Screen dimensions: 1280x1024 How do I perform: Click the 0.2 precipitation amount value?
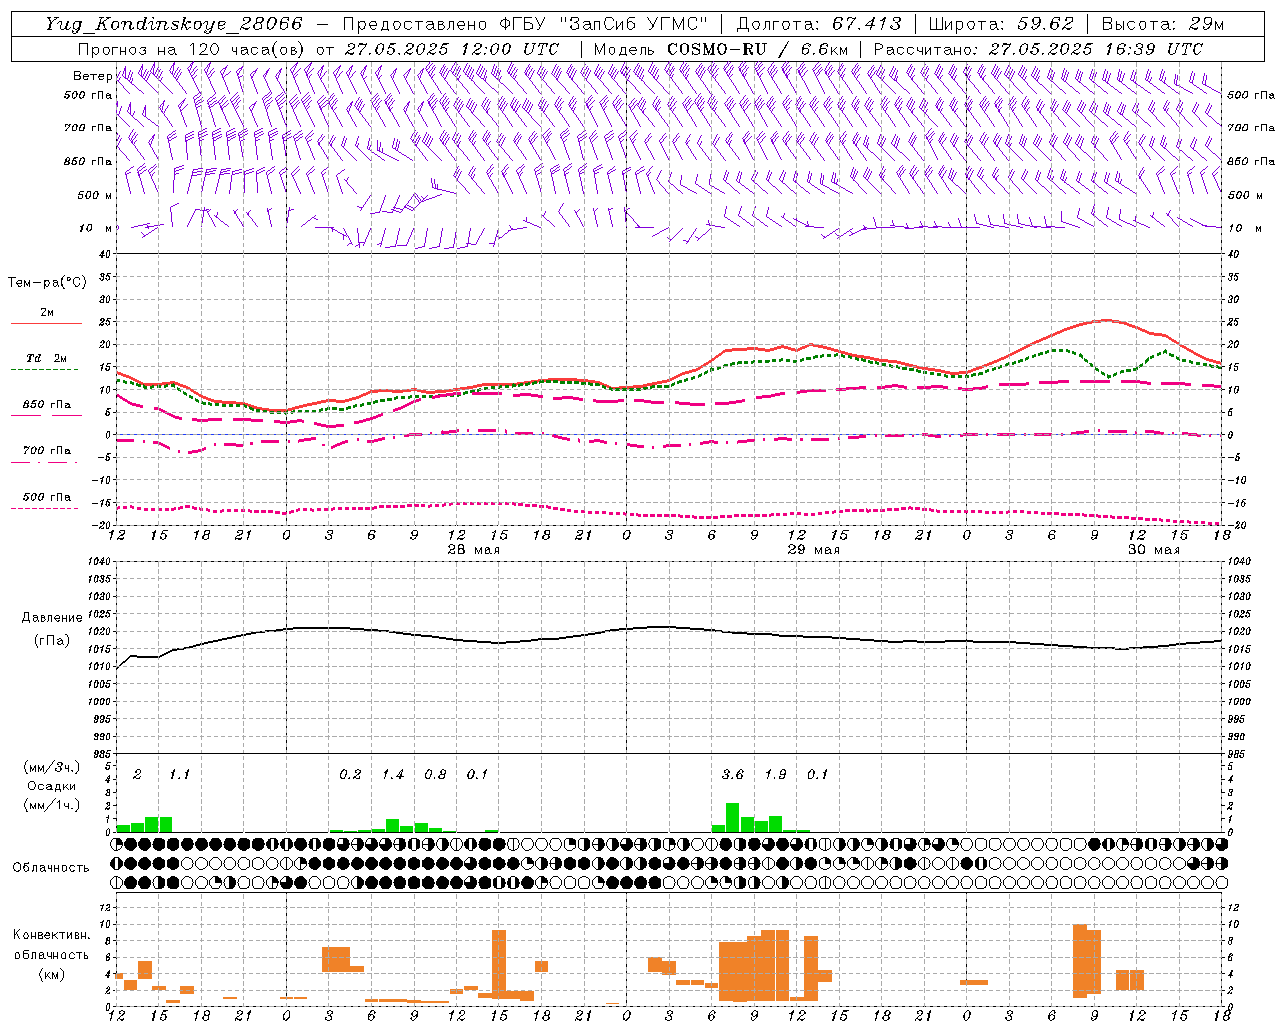coord(350,775)
